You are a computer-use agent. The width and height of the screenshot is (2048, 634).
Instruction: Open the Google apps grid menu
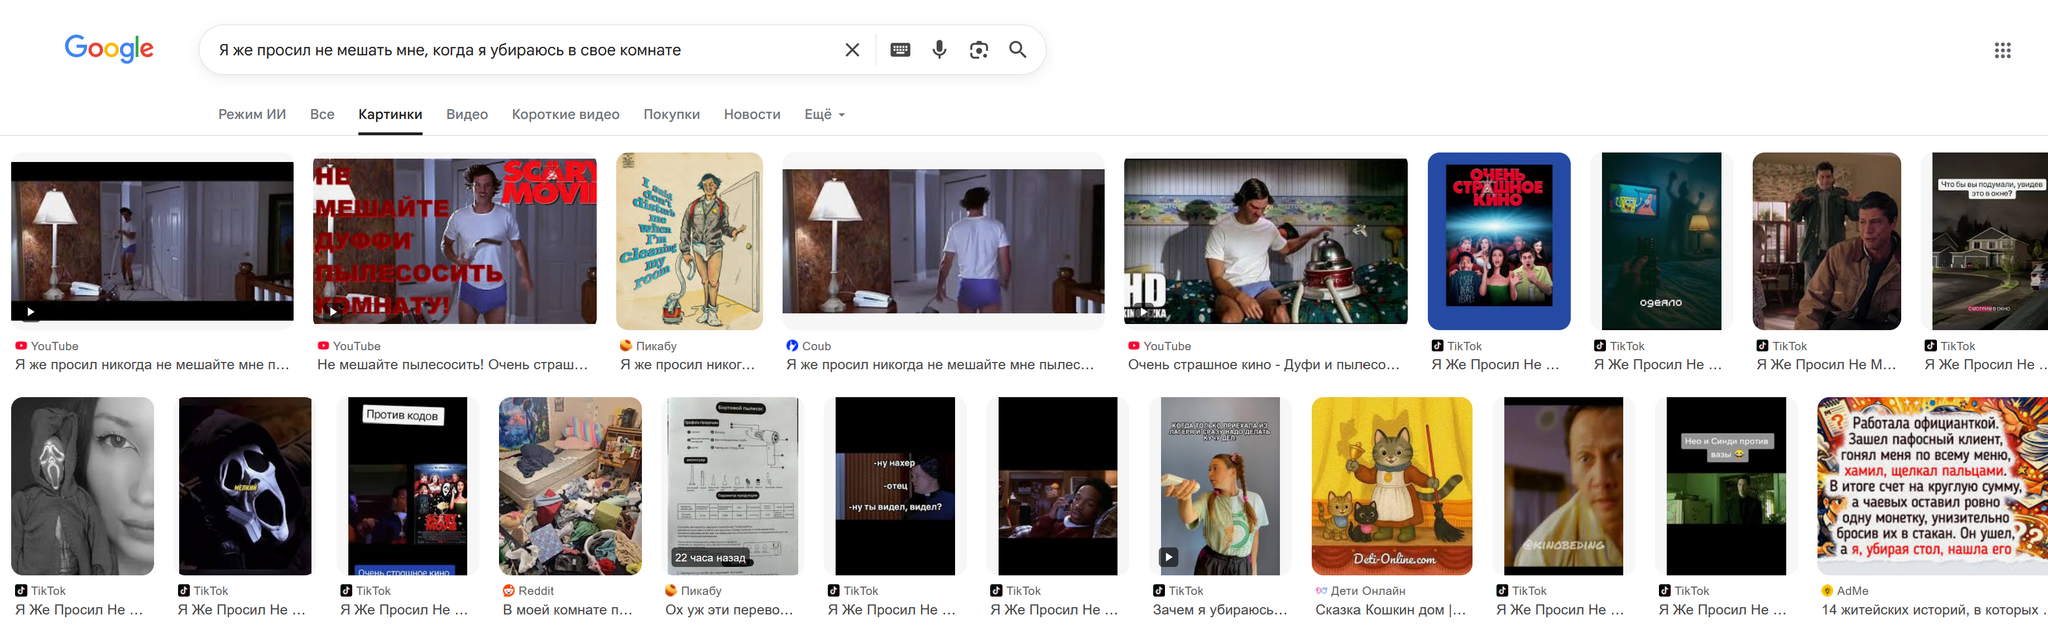coord(2002,50)
